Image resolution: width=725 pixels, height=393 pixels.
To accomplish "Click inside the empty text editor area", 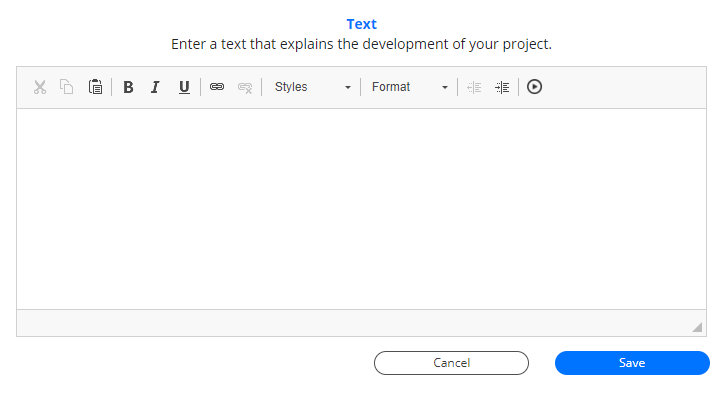I will [362, 209].
